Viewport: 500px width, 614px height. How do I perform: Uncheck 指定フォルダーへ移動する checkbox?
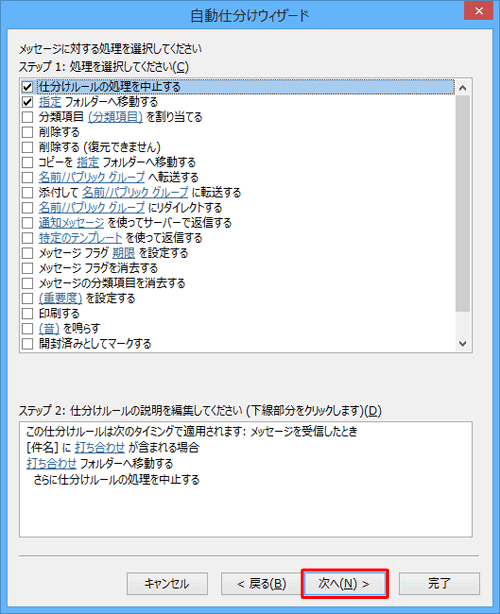pyautogui.click(x=27, y=102)
